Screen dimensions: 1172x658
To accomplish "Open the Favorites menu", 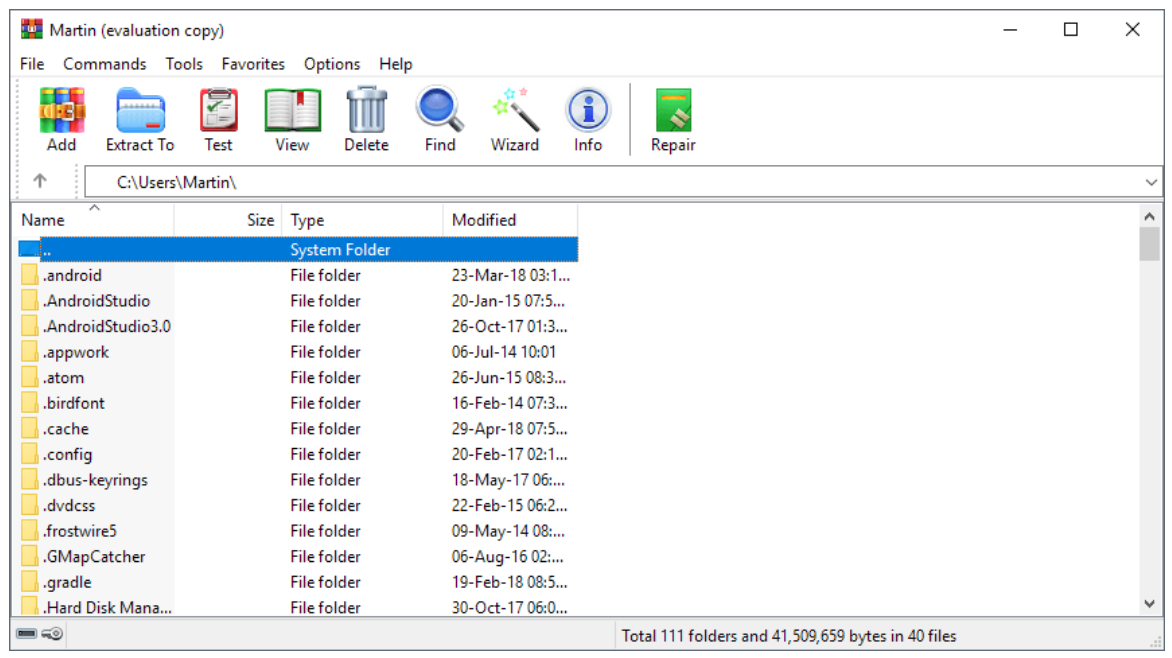I will pos(253,64).
